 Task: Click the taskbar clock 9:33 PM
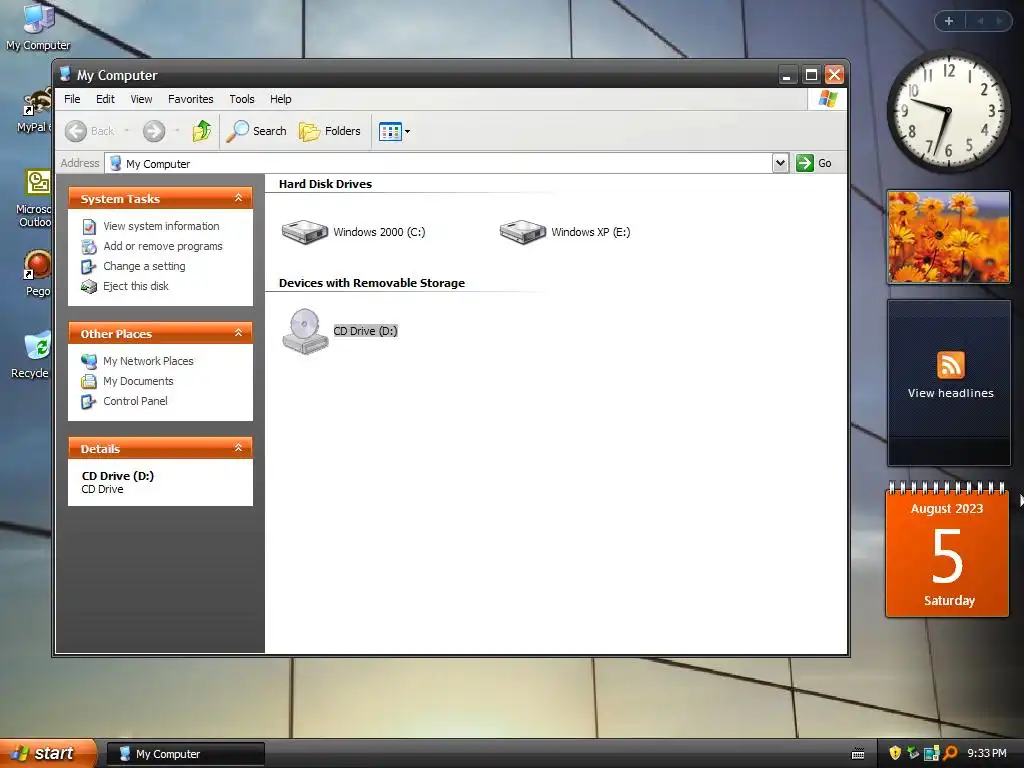point(987,753)
